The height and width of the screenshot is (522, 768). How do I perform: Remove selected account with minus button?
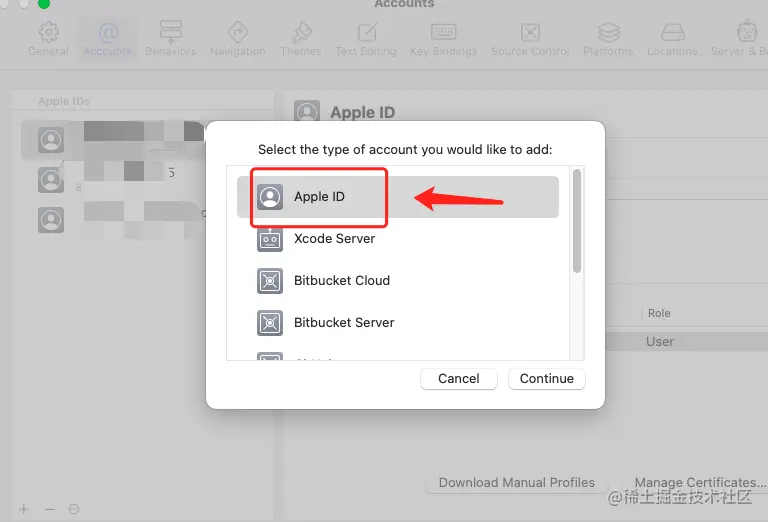tap(49, 509)
